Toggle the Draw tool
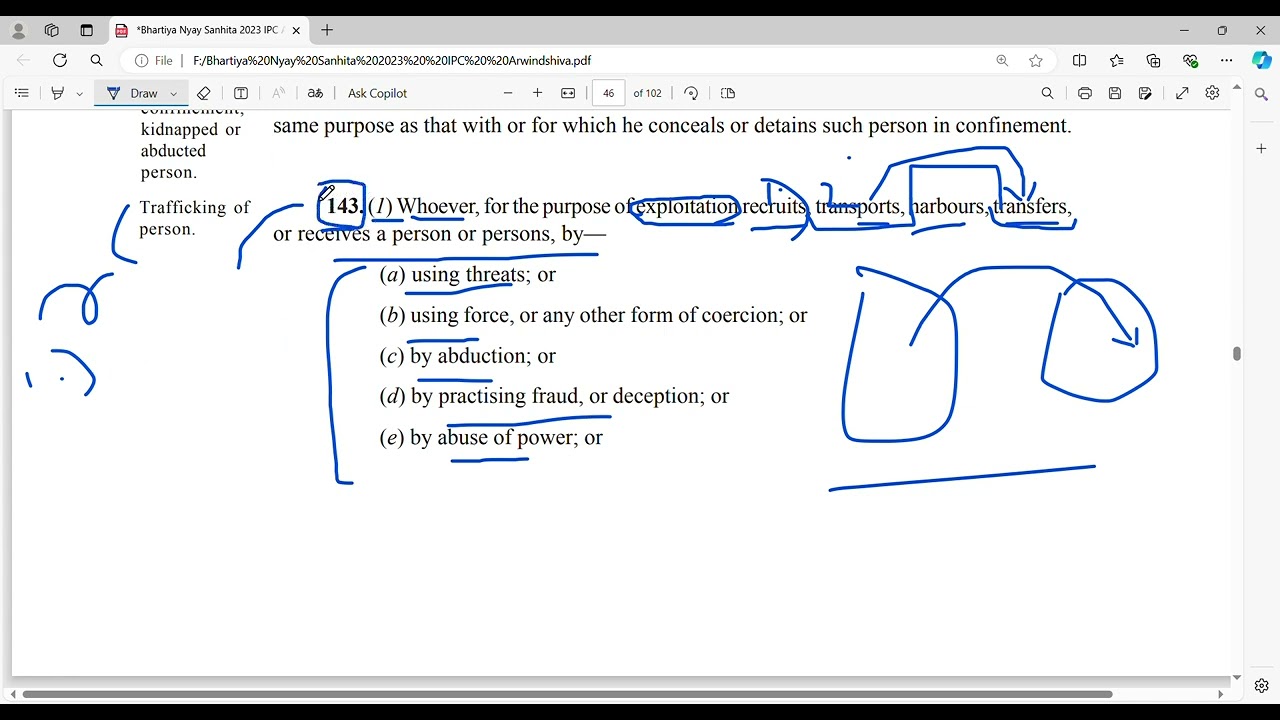 coord(132,93)
